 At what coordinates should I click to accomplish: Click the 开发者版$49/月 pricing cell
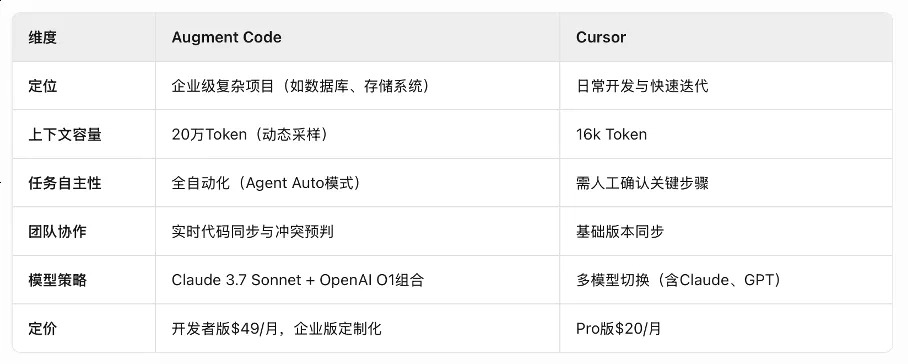pos(277,329)
